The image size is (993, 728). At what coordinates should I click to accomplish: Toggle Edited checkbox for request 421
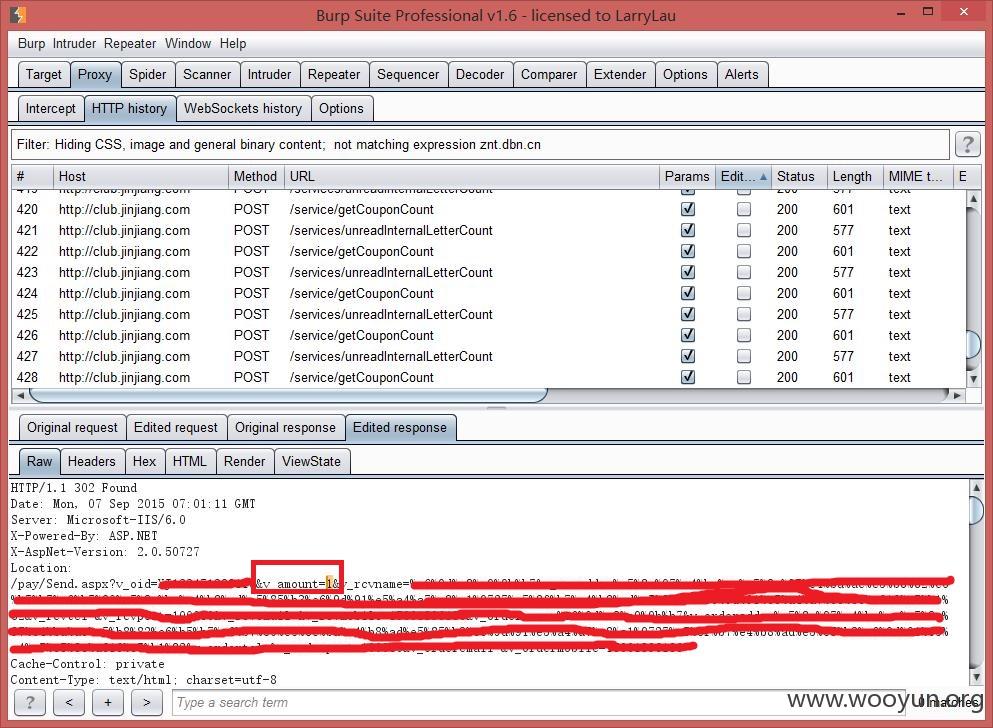(x=744, y=230)
